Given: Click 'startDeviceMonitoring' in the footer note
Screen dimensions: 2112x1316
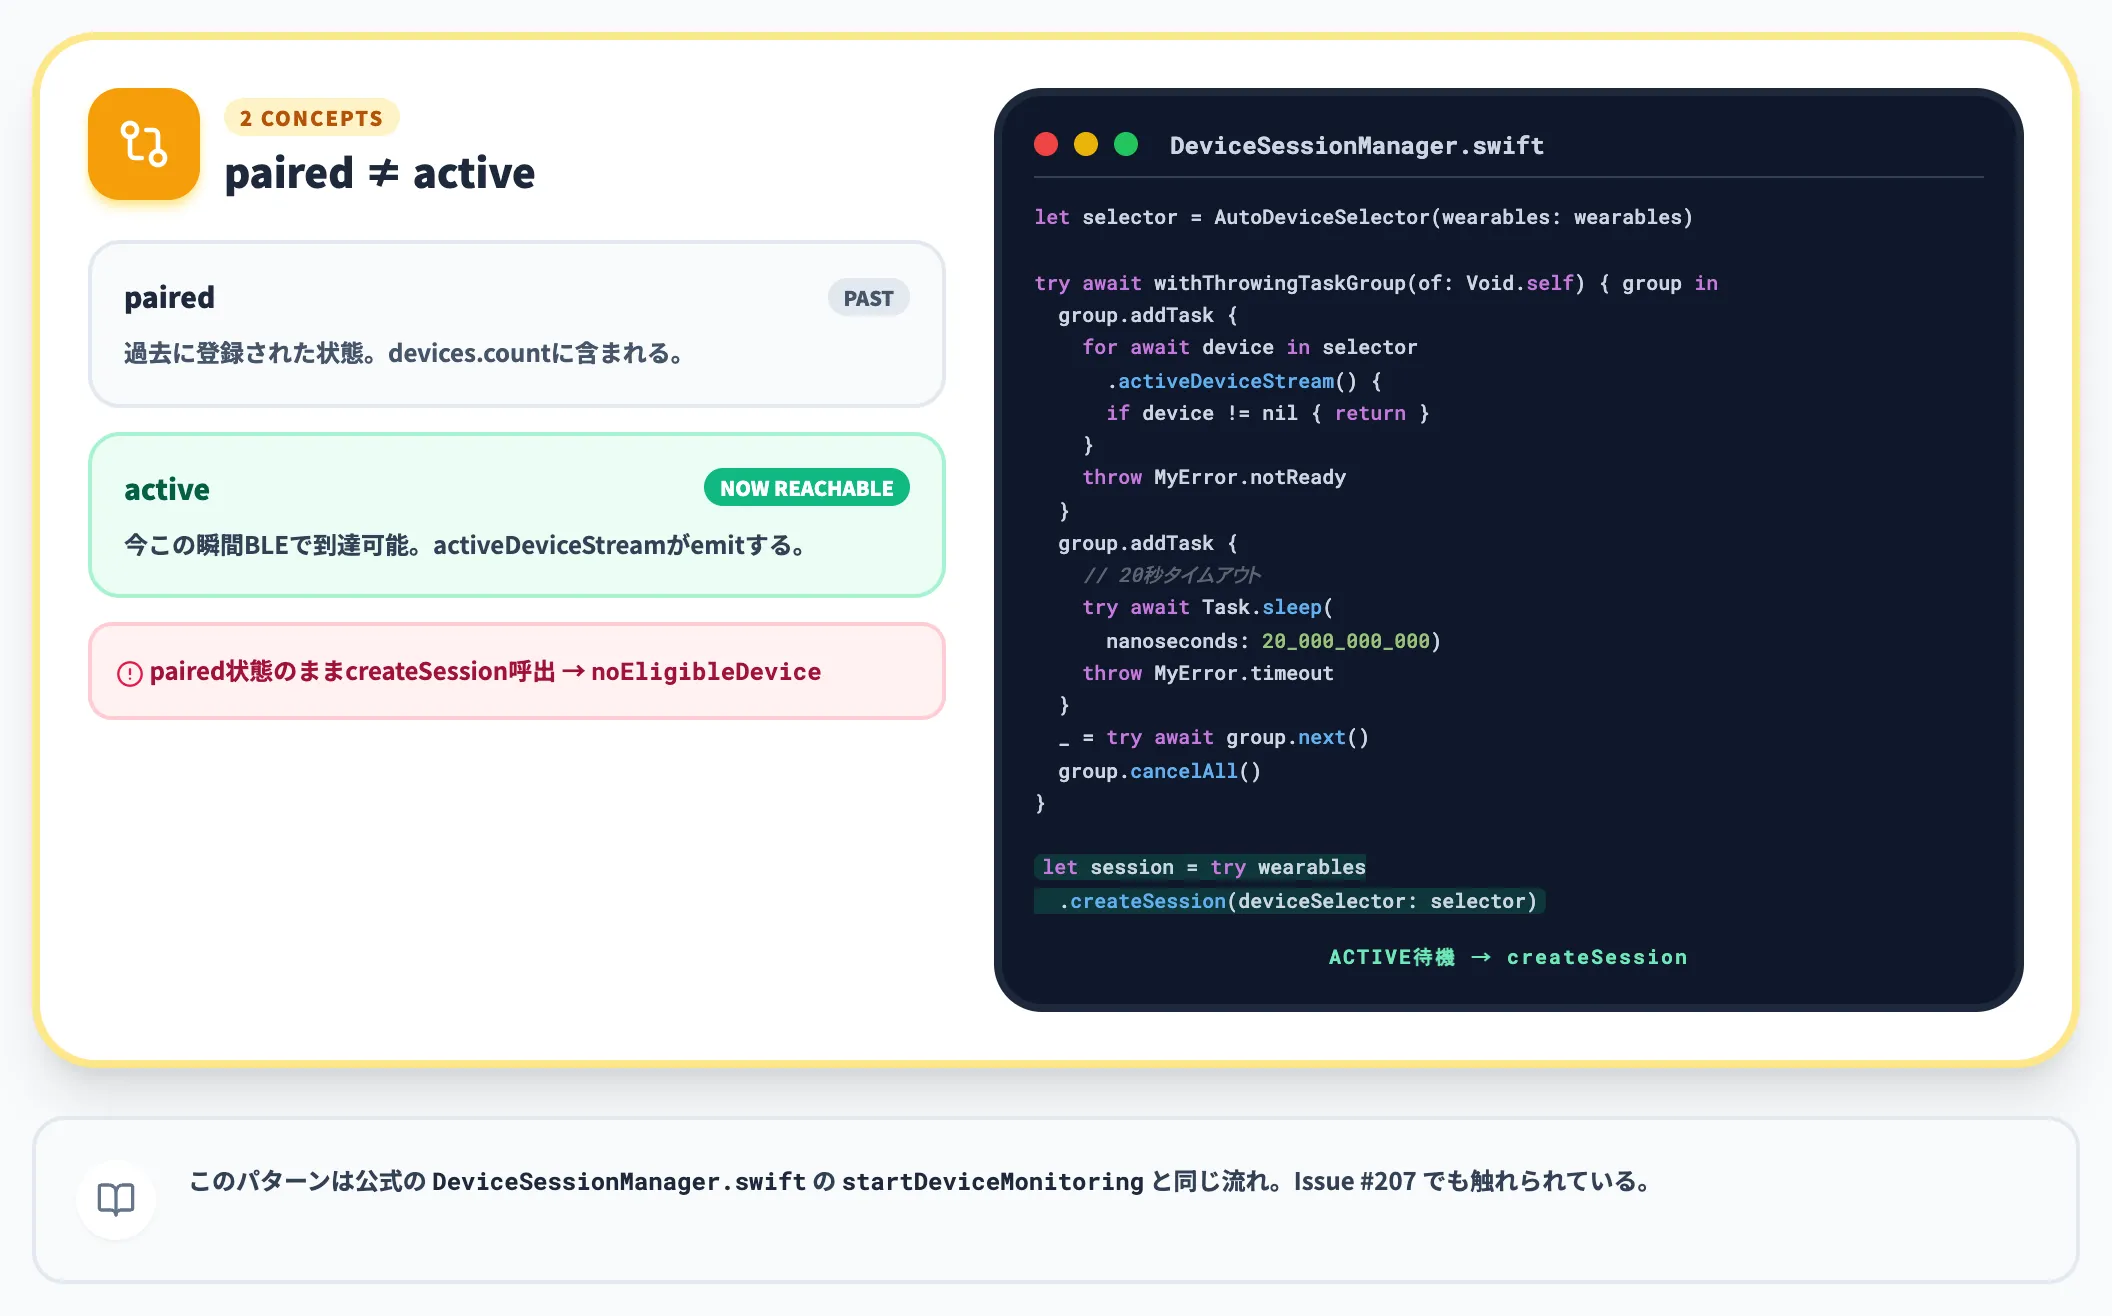Looking at the screenshot, I should coord(992,1181).
